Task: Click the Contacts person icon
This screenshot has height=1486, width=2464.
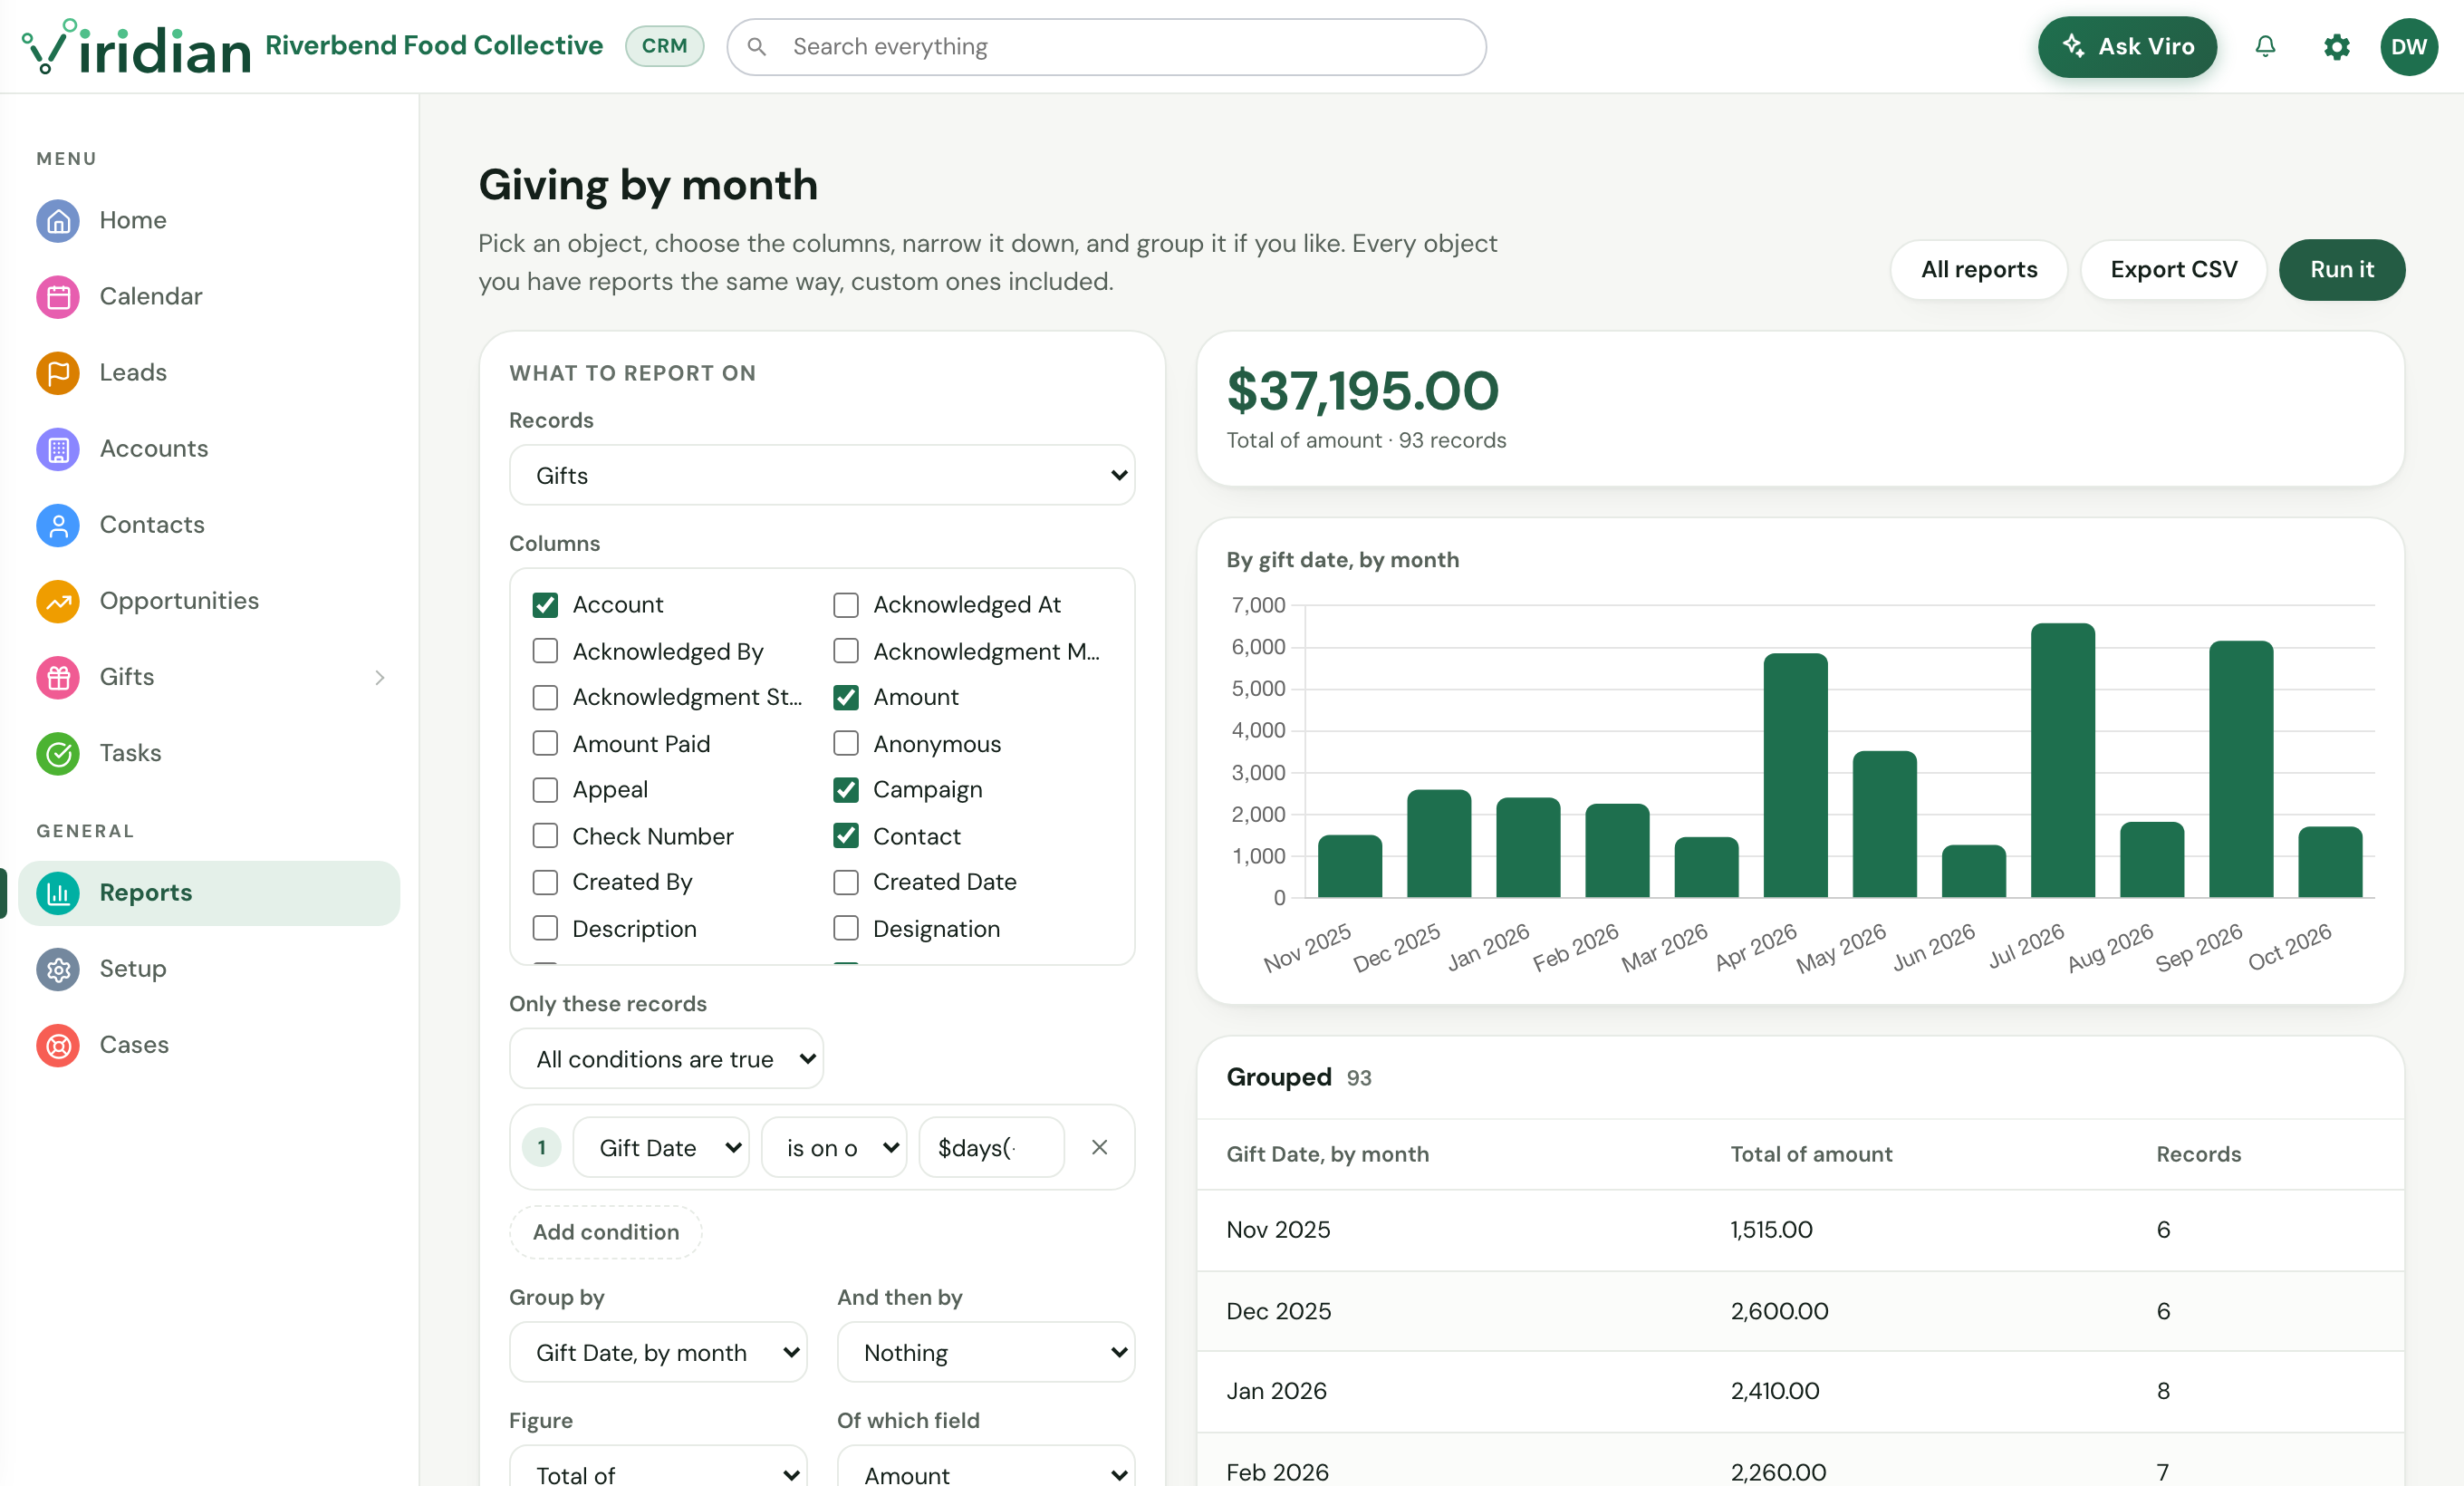Action: point(58,524)
